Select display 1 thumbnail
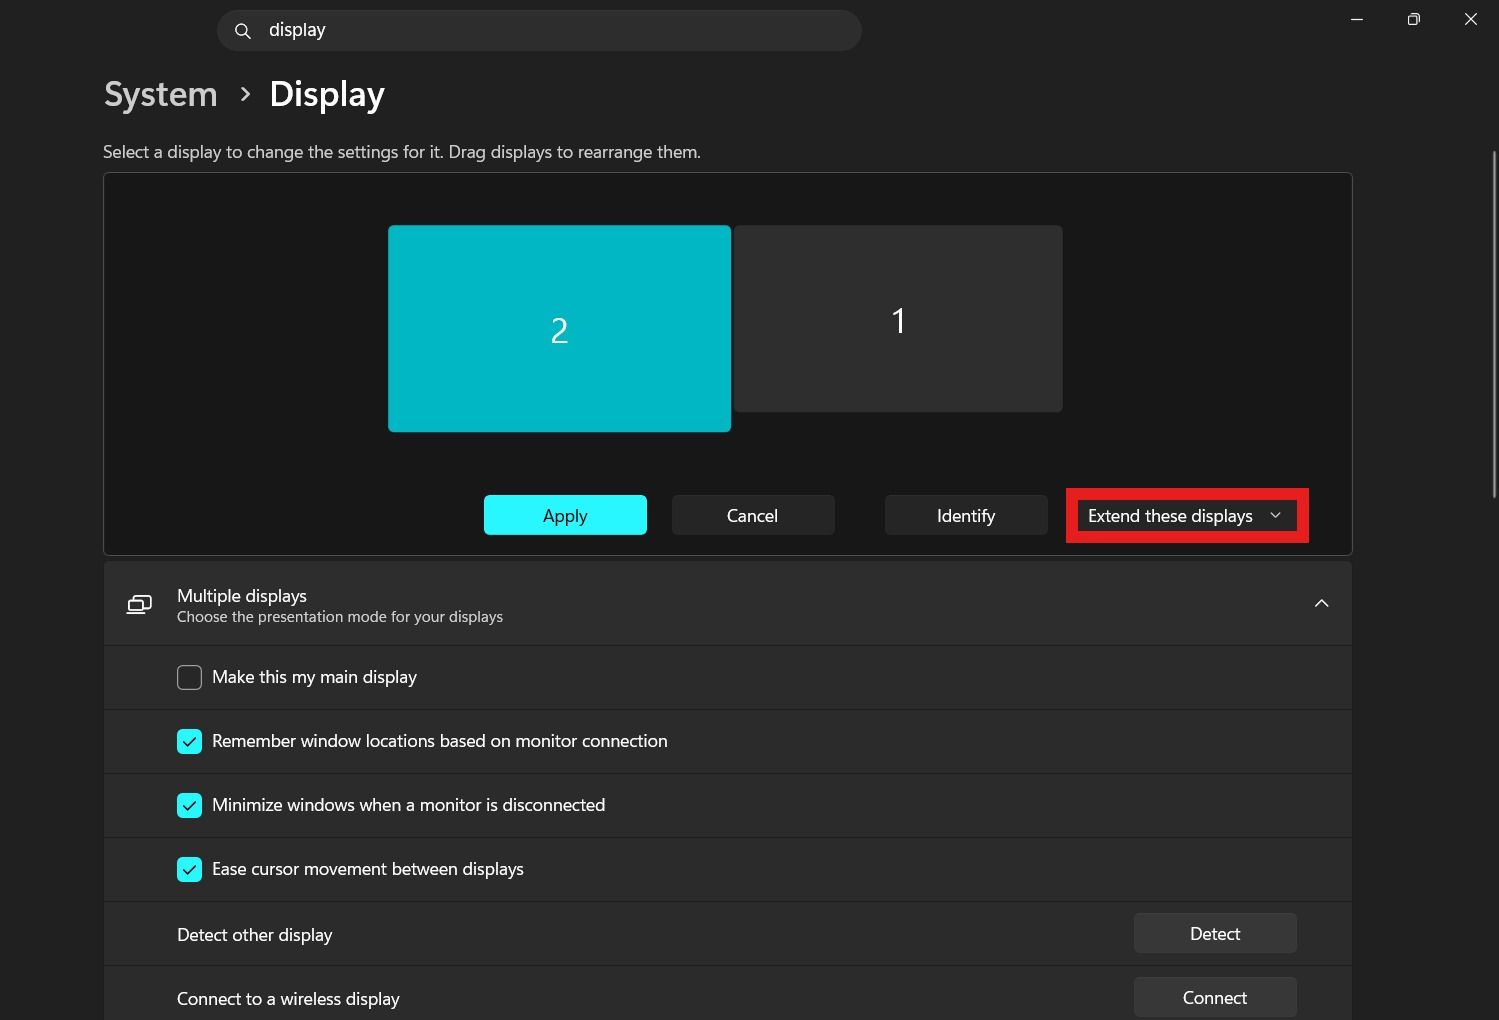 898,319
